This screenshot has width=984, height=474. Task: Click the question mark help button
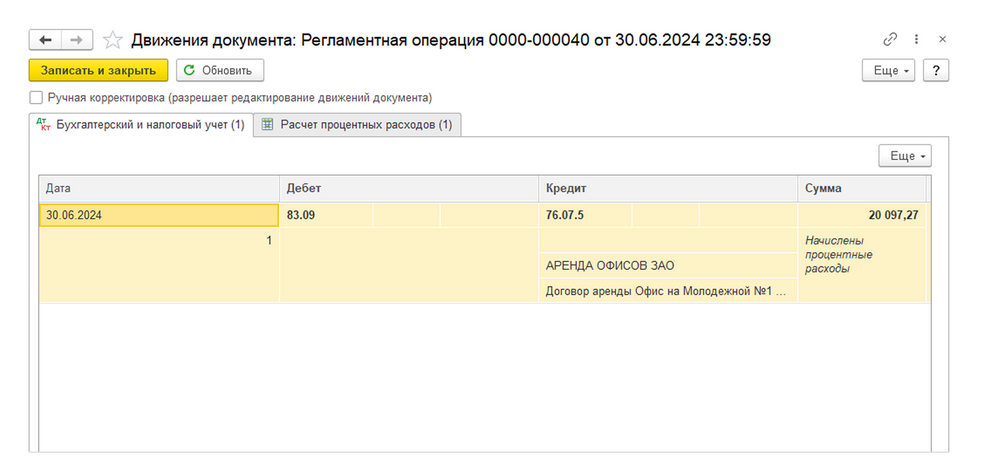pos(935,71)
